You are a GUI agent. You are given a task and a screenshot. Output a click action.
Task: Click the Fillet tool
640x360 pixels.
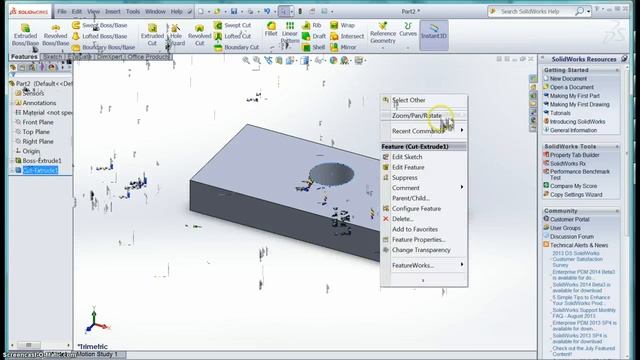pos(271,30)
